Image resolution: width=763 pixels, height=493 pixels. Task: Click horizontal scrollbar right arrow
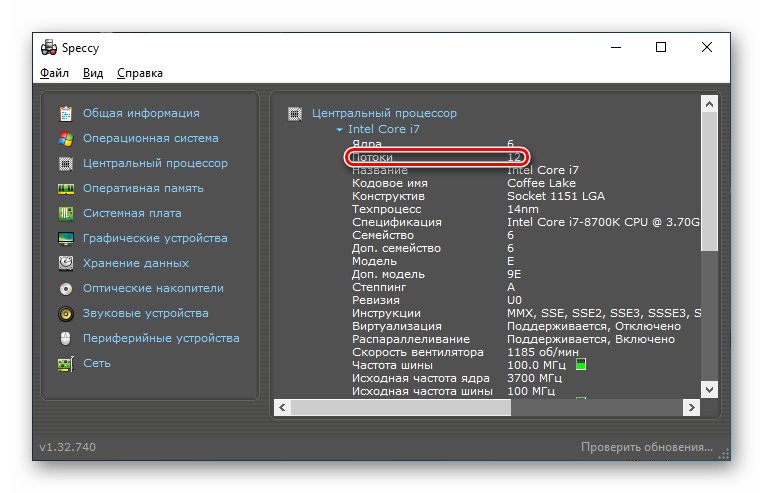coord(691,407)
